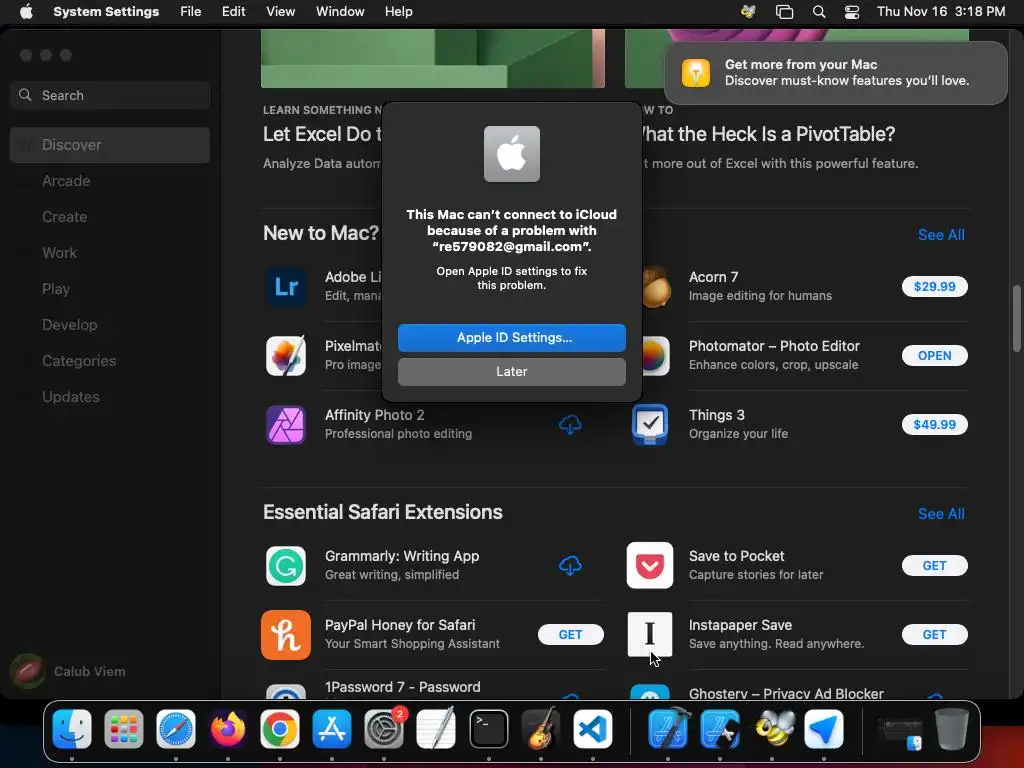This screenshot has width=1024, height=768.
Task: Open the Help menu
Action: (398, 12)
